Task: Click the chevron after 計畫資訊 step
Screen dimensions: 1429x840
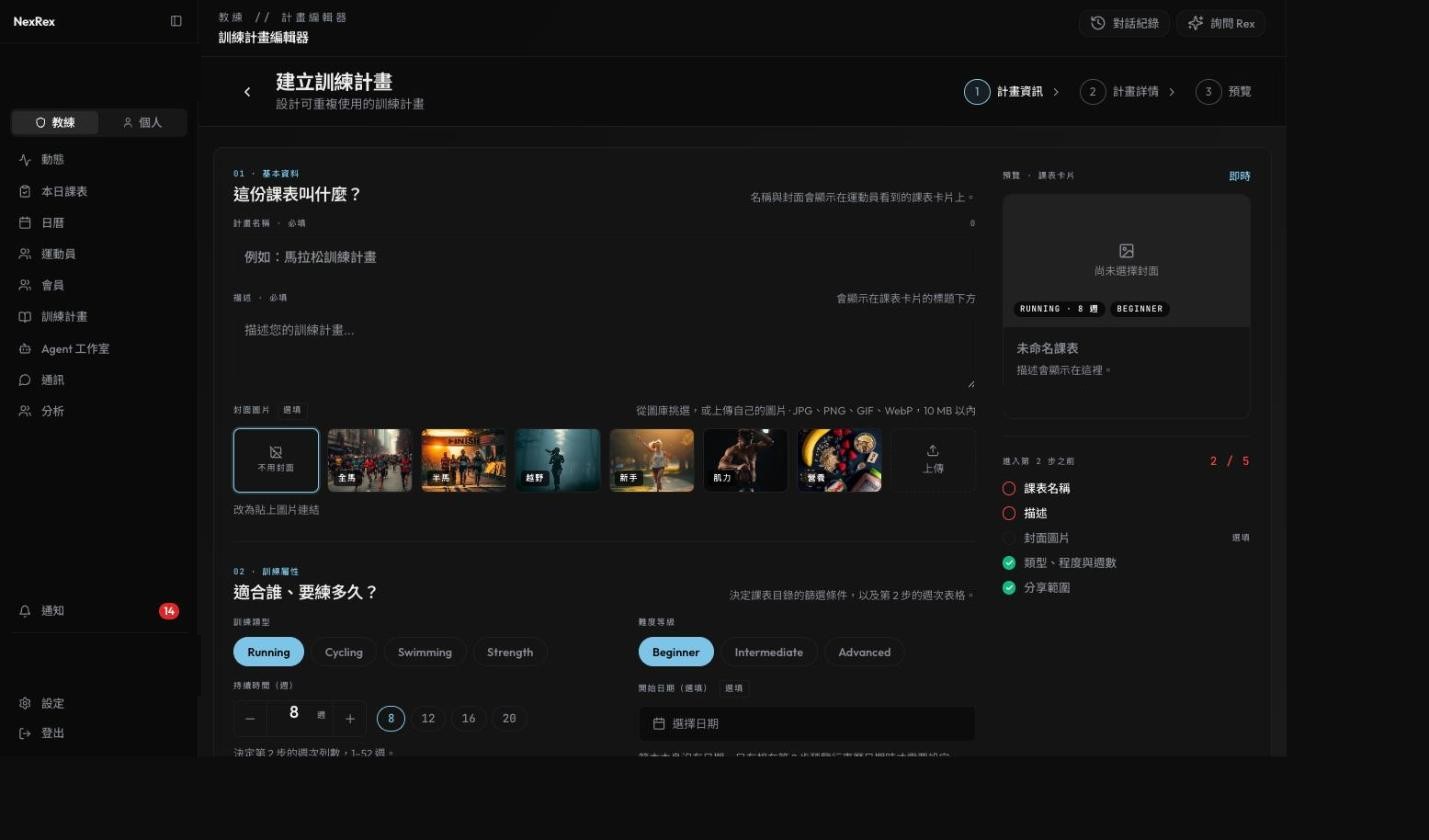Action: (x=1056, y=92)
